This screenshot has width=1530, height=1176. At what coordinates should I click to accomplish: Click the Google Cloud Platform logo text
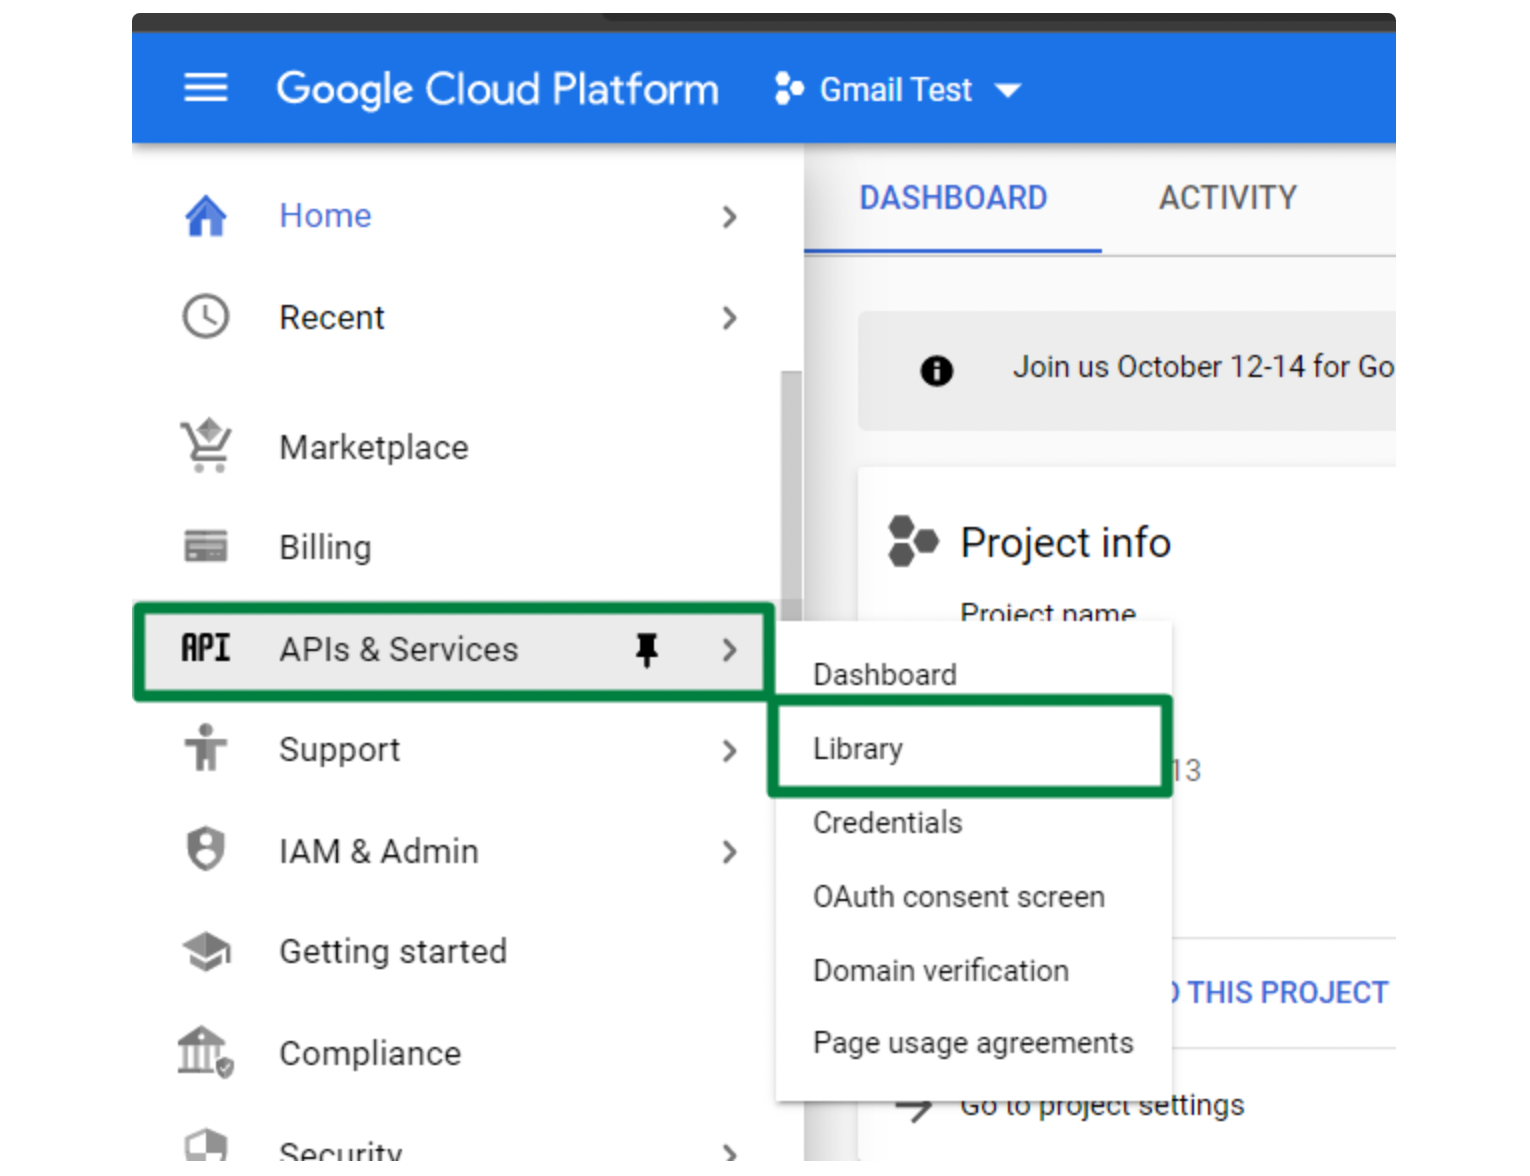click(497, 89)
